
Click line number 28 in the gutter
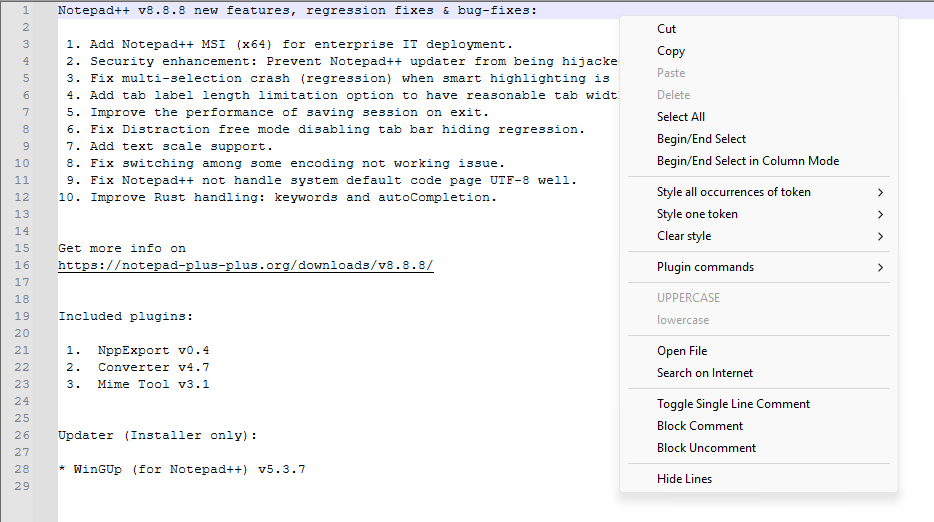pyautogui.click(x=22, y=469)
